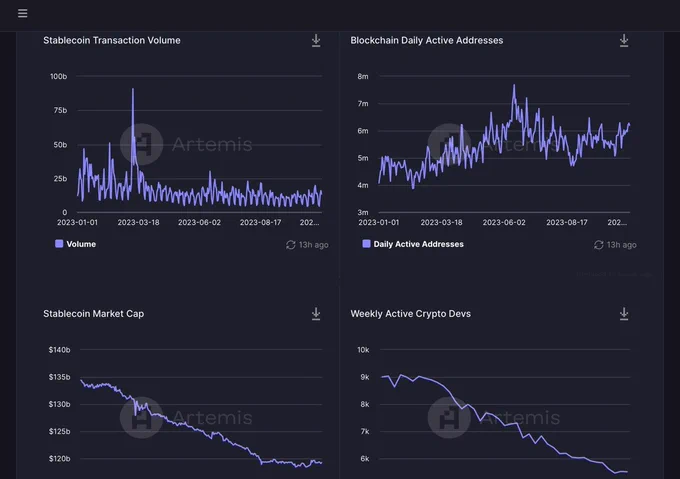Refresh the Stablecoin Transaction Volume data icon
The height and width of the screenshot is (479, 680).
coord(291,245)
